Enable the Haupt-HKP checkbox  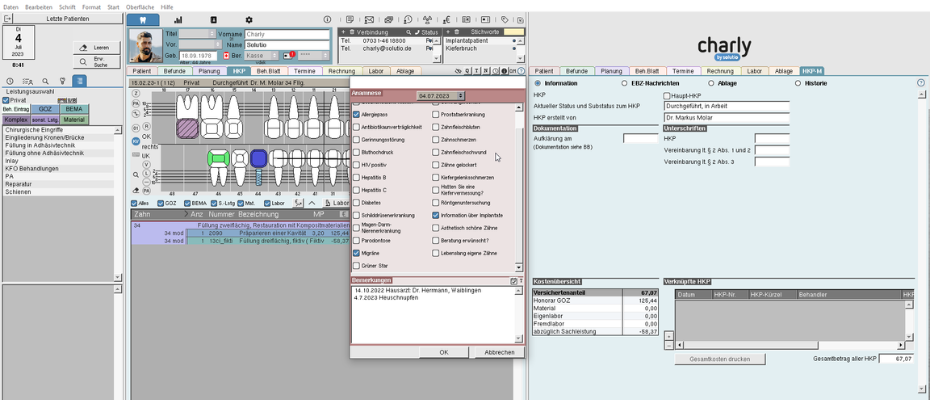tap(667, 95)
